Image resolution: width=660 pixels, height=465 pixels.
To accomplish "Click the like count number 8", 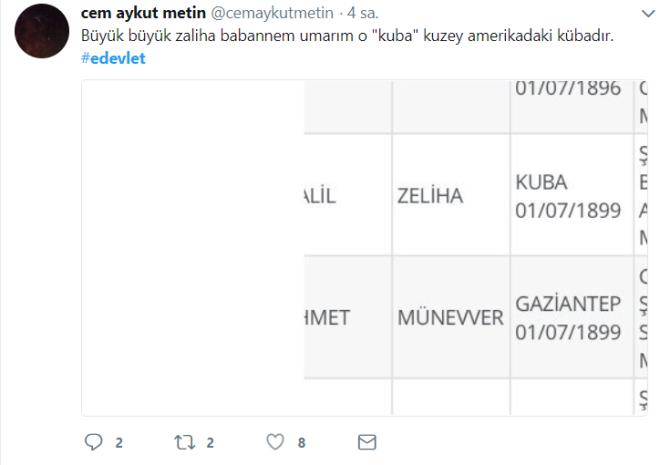I will pyautogui.click(x=301, y=442).
